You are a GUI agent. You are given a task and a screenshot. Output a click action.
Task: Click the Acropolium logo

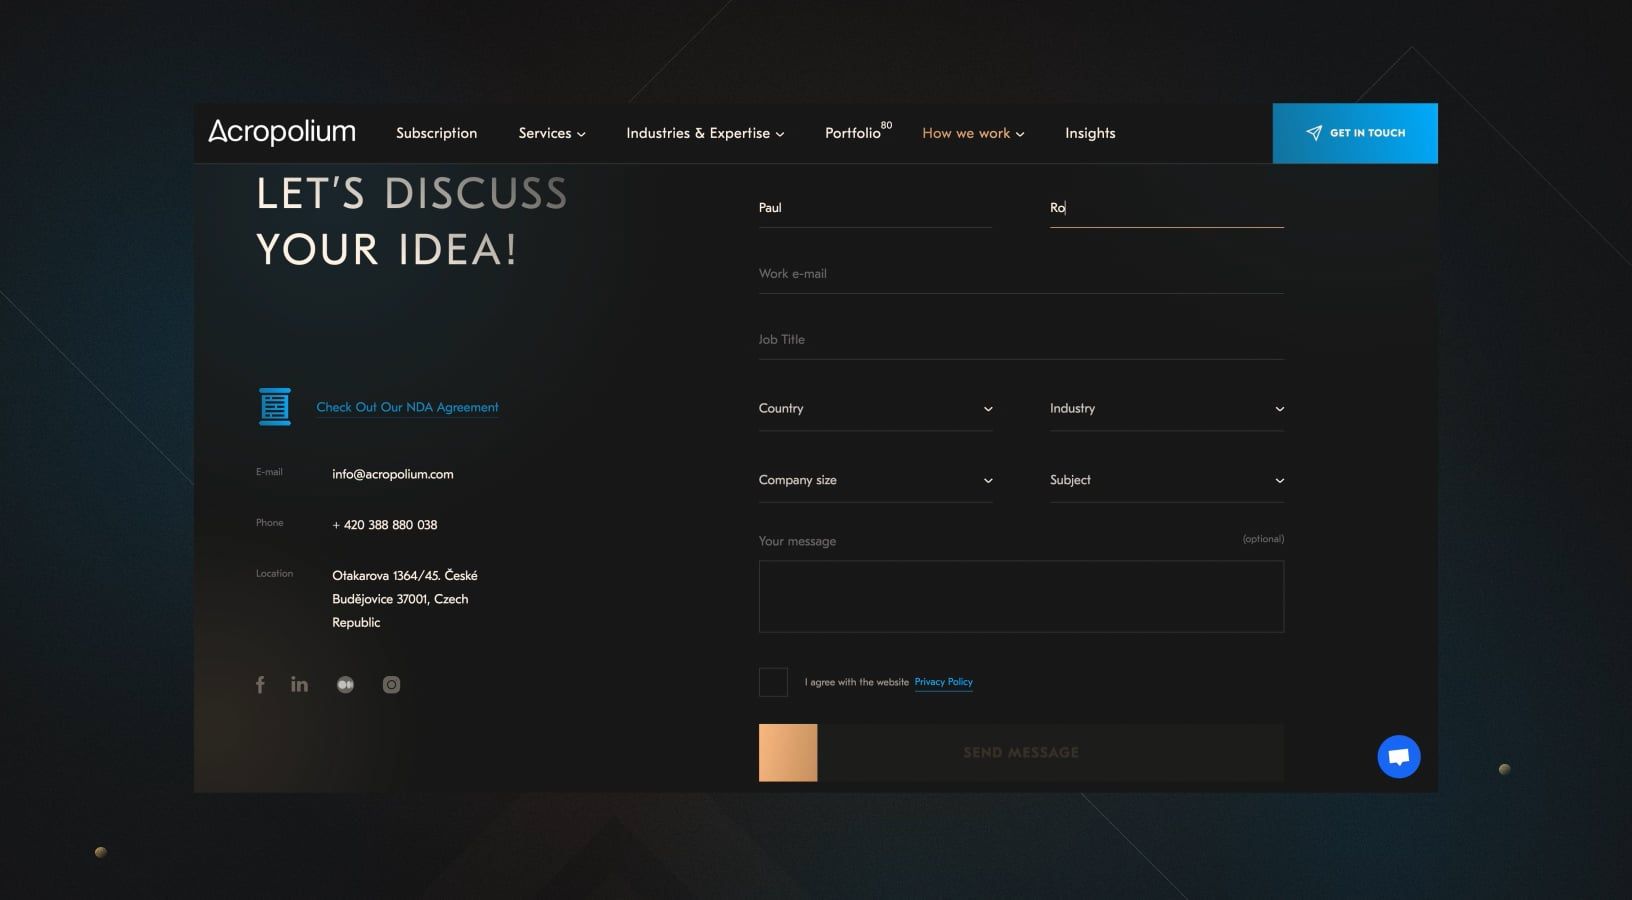(282, 132)
